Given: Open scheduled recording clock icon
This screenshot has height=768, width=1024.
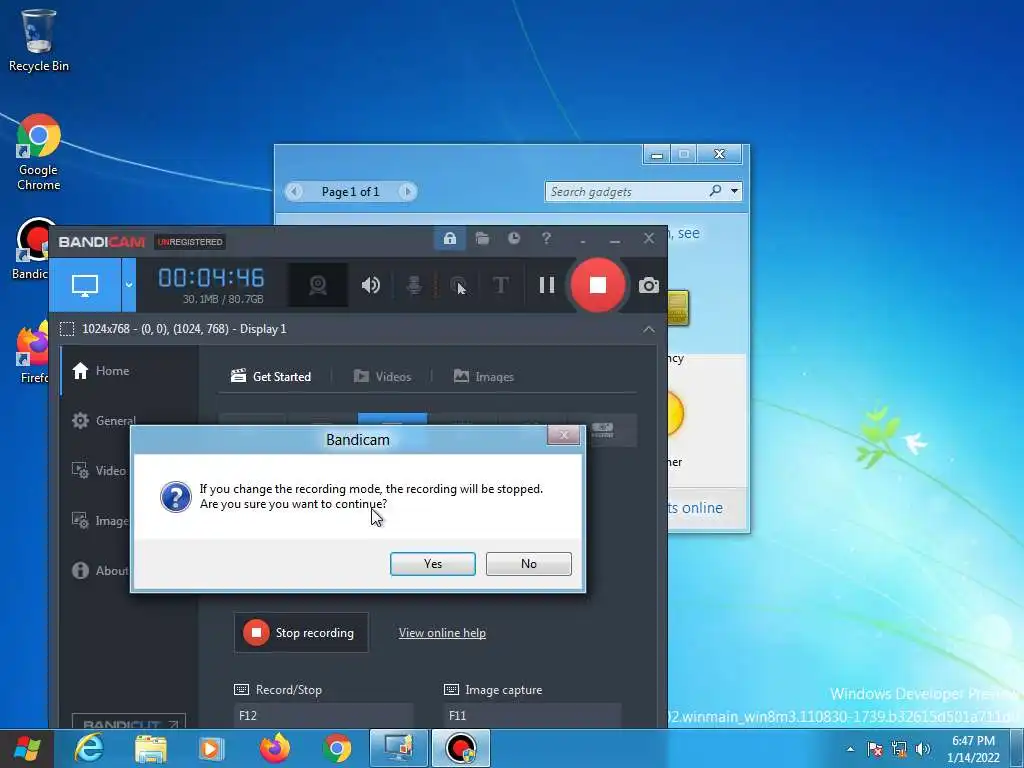Looking at the screenshot, I should click(x=514, y=238).
